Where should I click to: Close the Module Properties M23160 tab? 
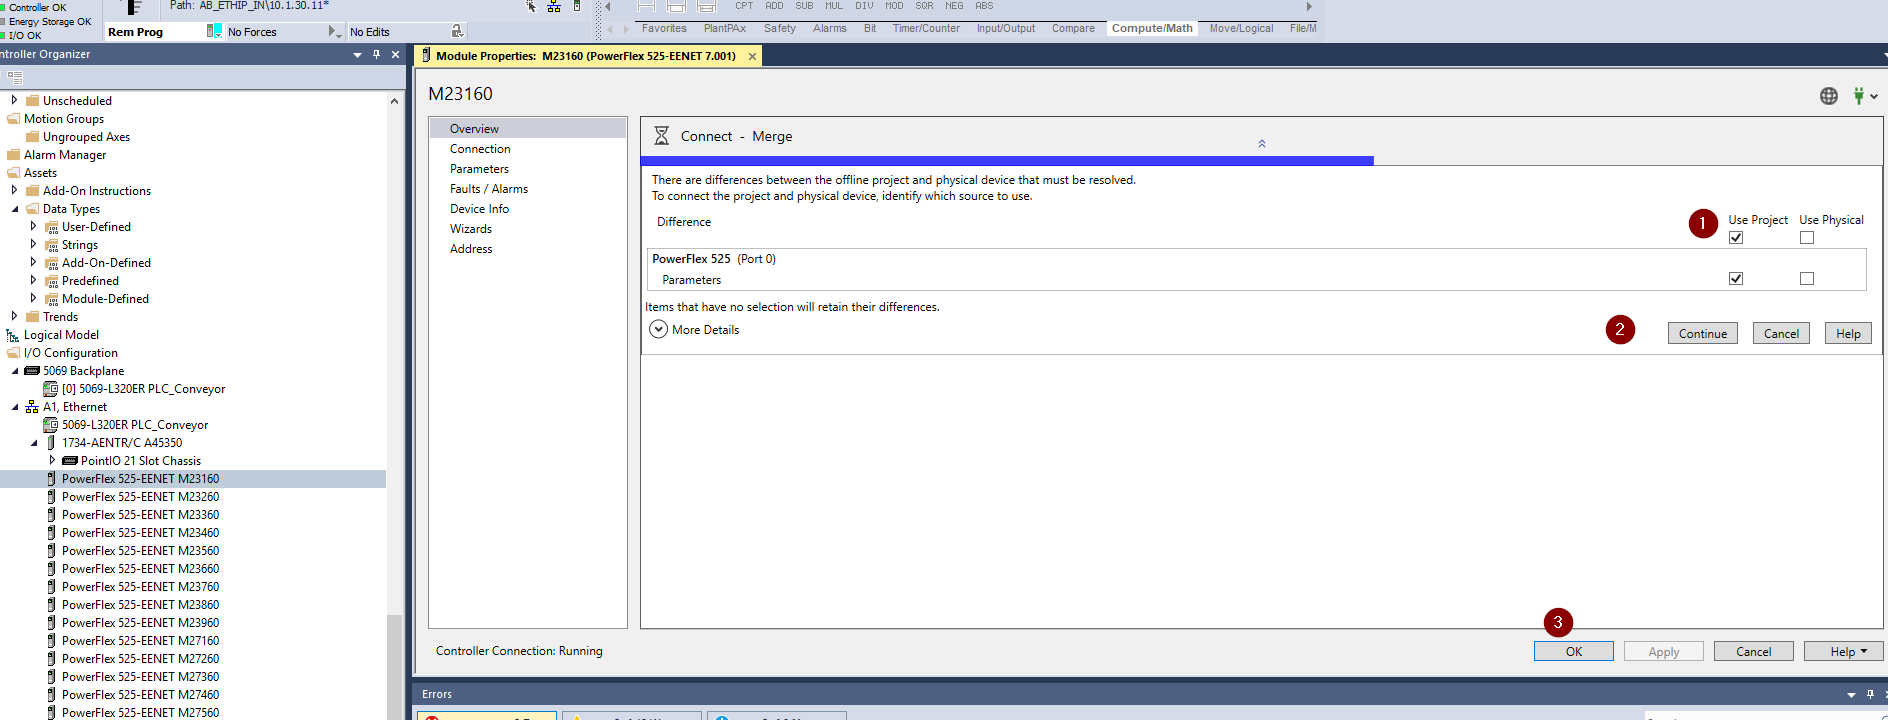tap(752, 57)
